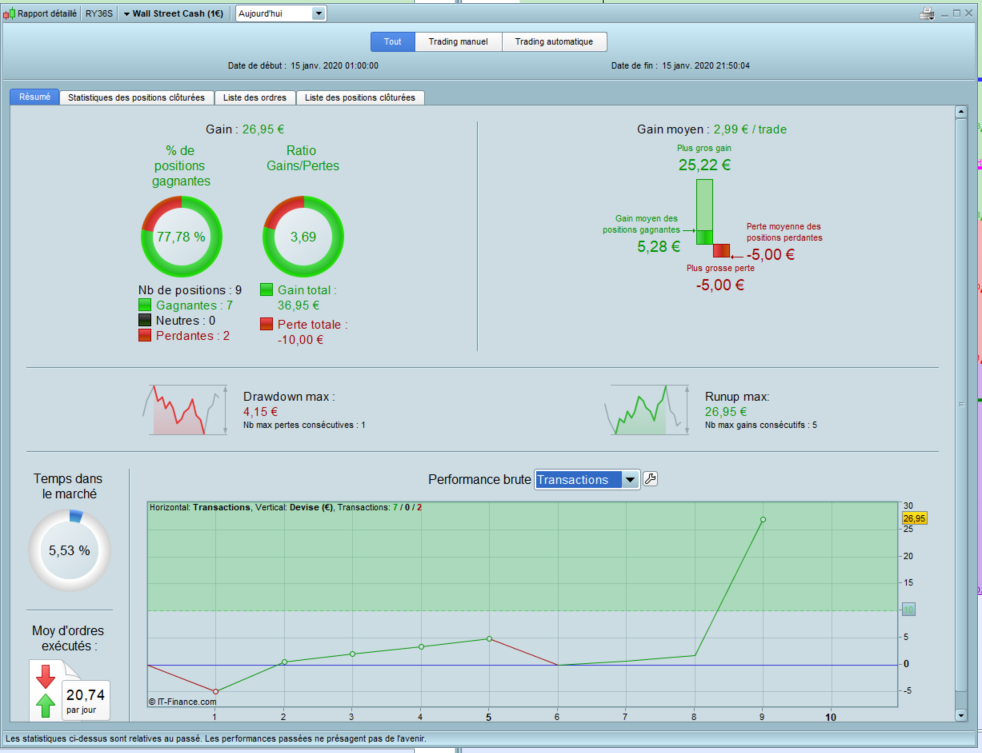Open the Transactions performance dropdown
Viewport: 982px width, 753px height.
[x=587, y=480]
